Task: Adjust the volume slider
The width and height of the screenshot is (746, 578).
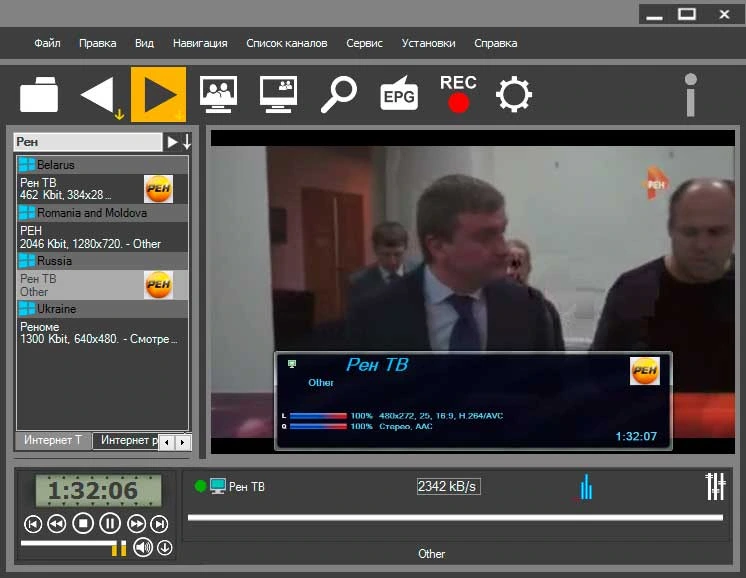Action: tap(73, 547)
